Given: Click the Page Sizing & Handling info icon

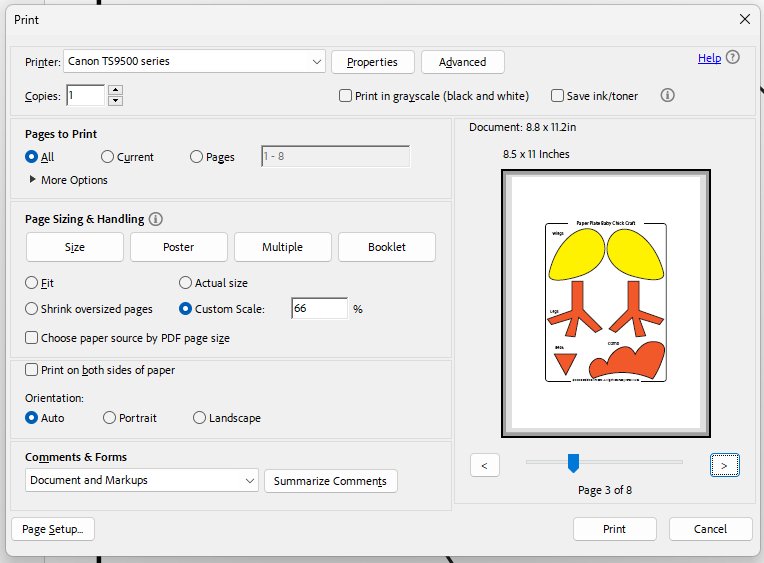Looking at the screenshot, I should pyautogui.click(x=156, y=219).
